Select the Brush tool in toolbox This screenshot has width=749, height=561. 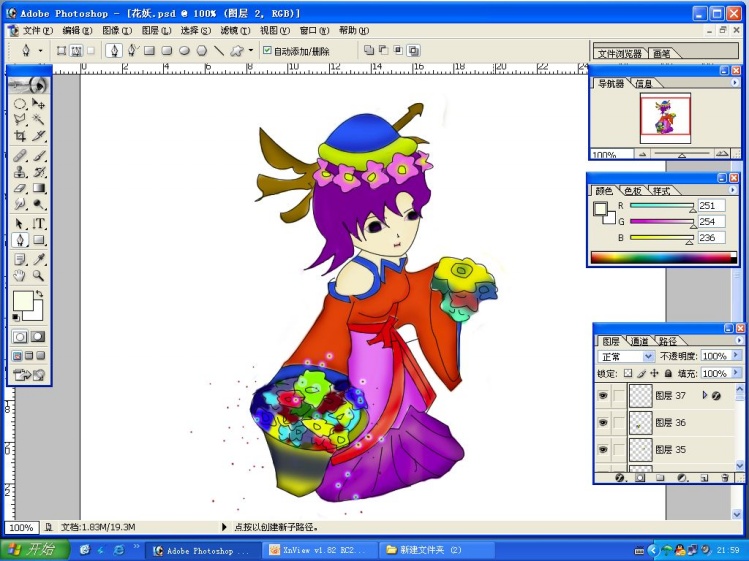click(38, 156)
